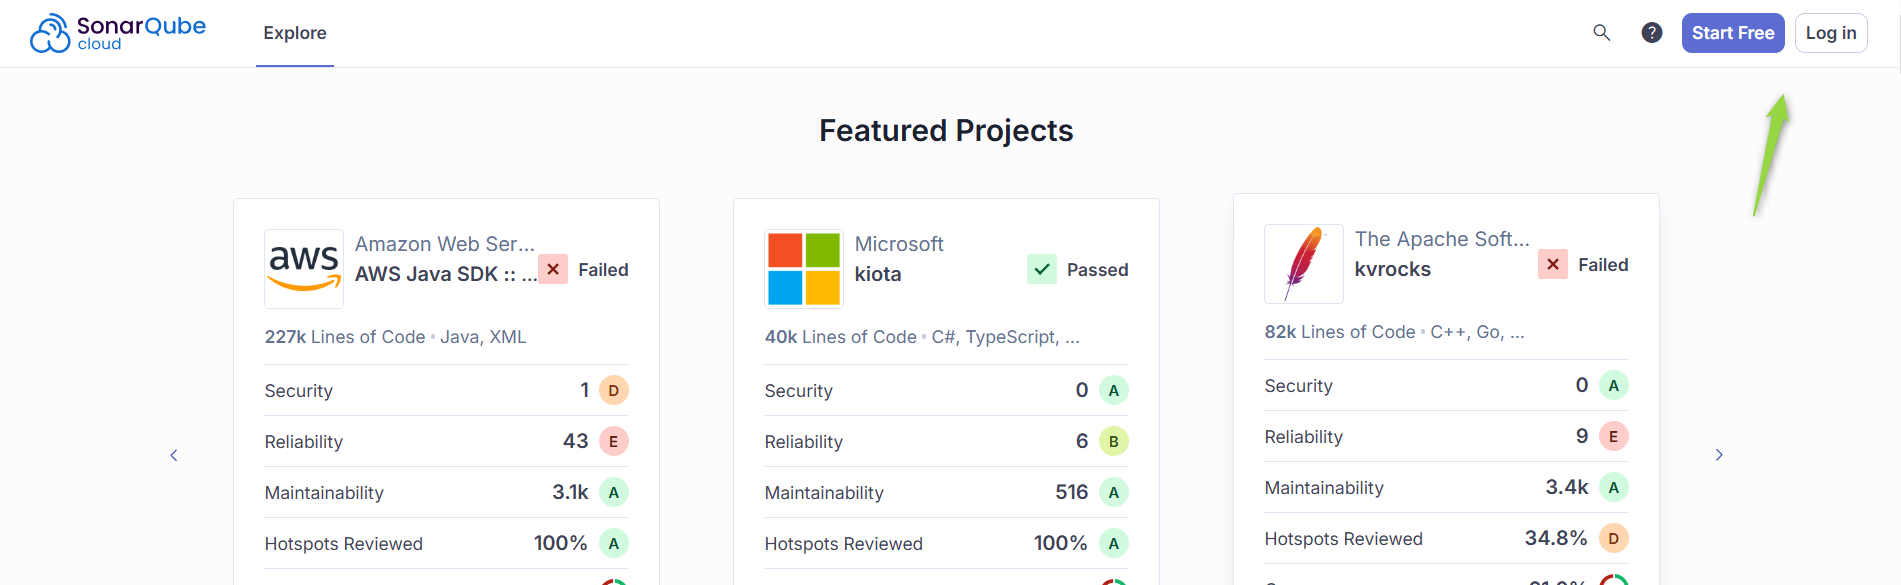Click the help question mark icon
Image resolution: width=1901 pixels, height=585 pixels.
[x=1652, y=33]
